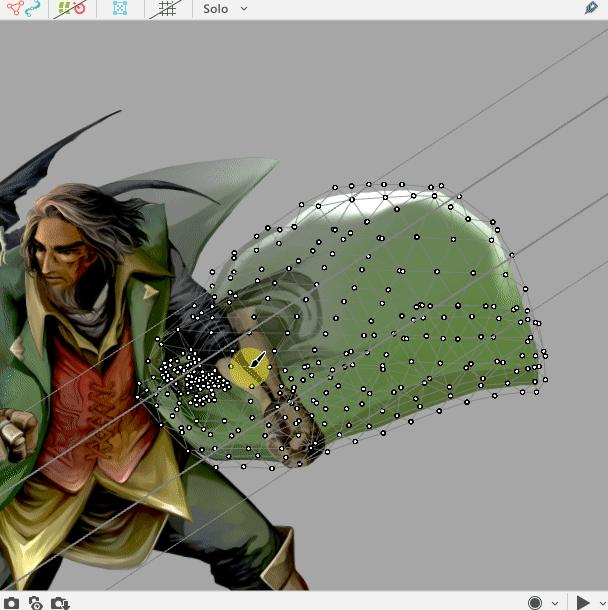Click the pen icon at top right
The image size is (608, 610).
591,8
